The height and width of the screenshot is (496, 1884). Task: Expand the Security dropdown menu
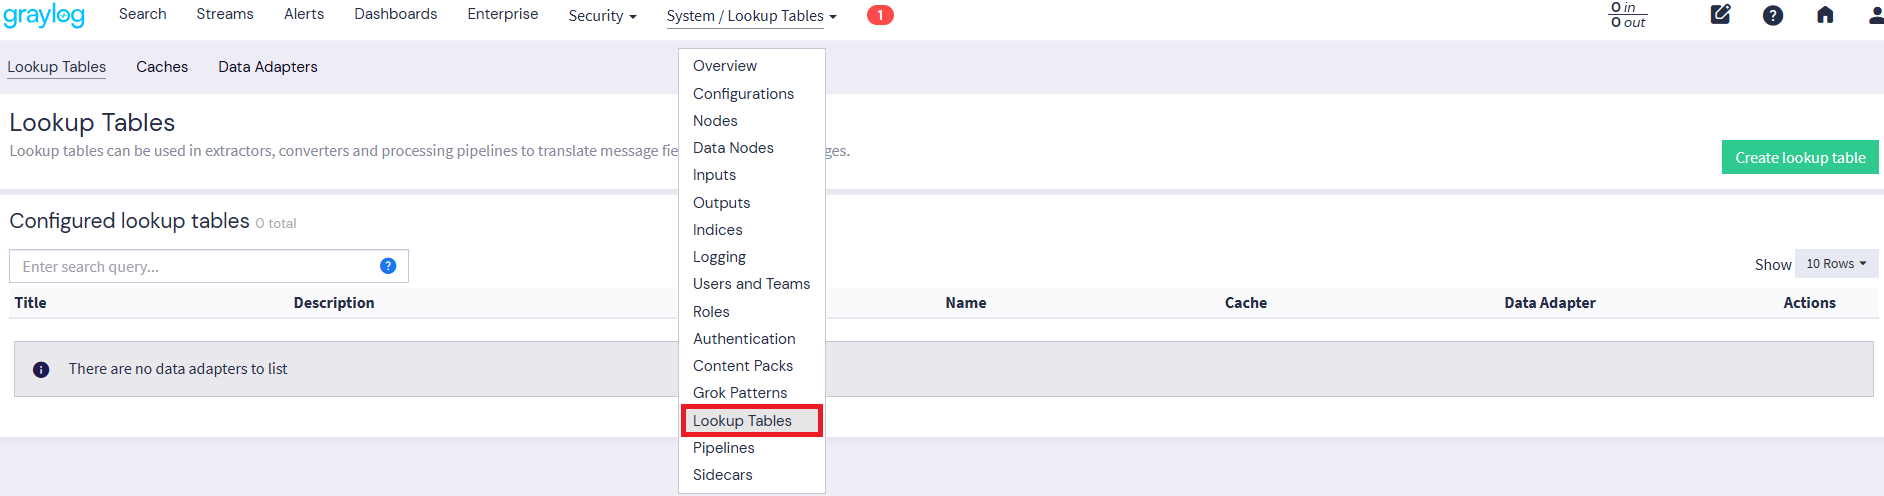tap(602, 16)
